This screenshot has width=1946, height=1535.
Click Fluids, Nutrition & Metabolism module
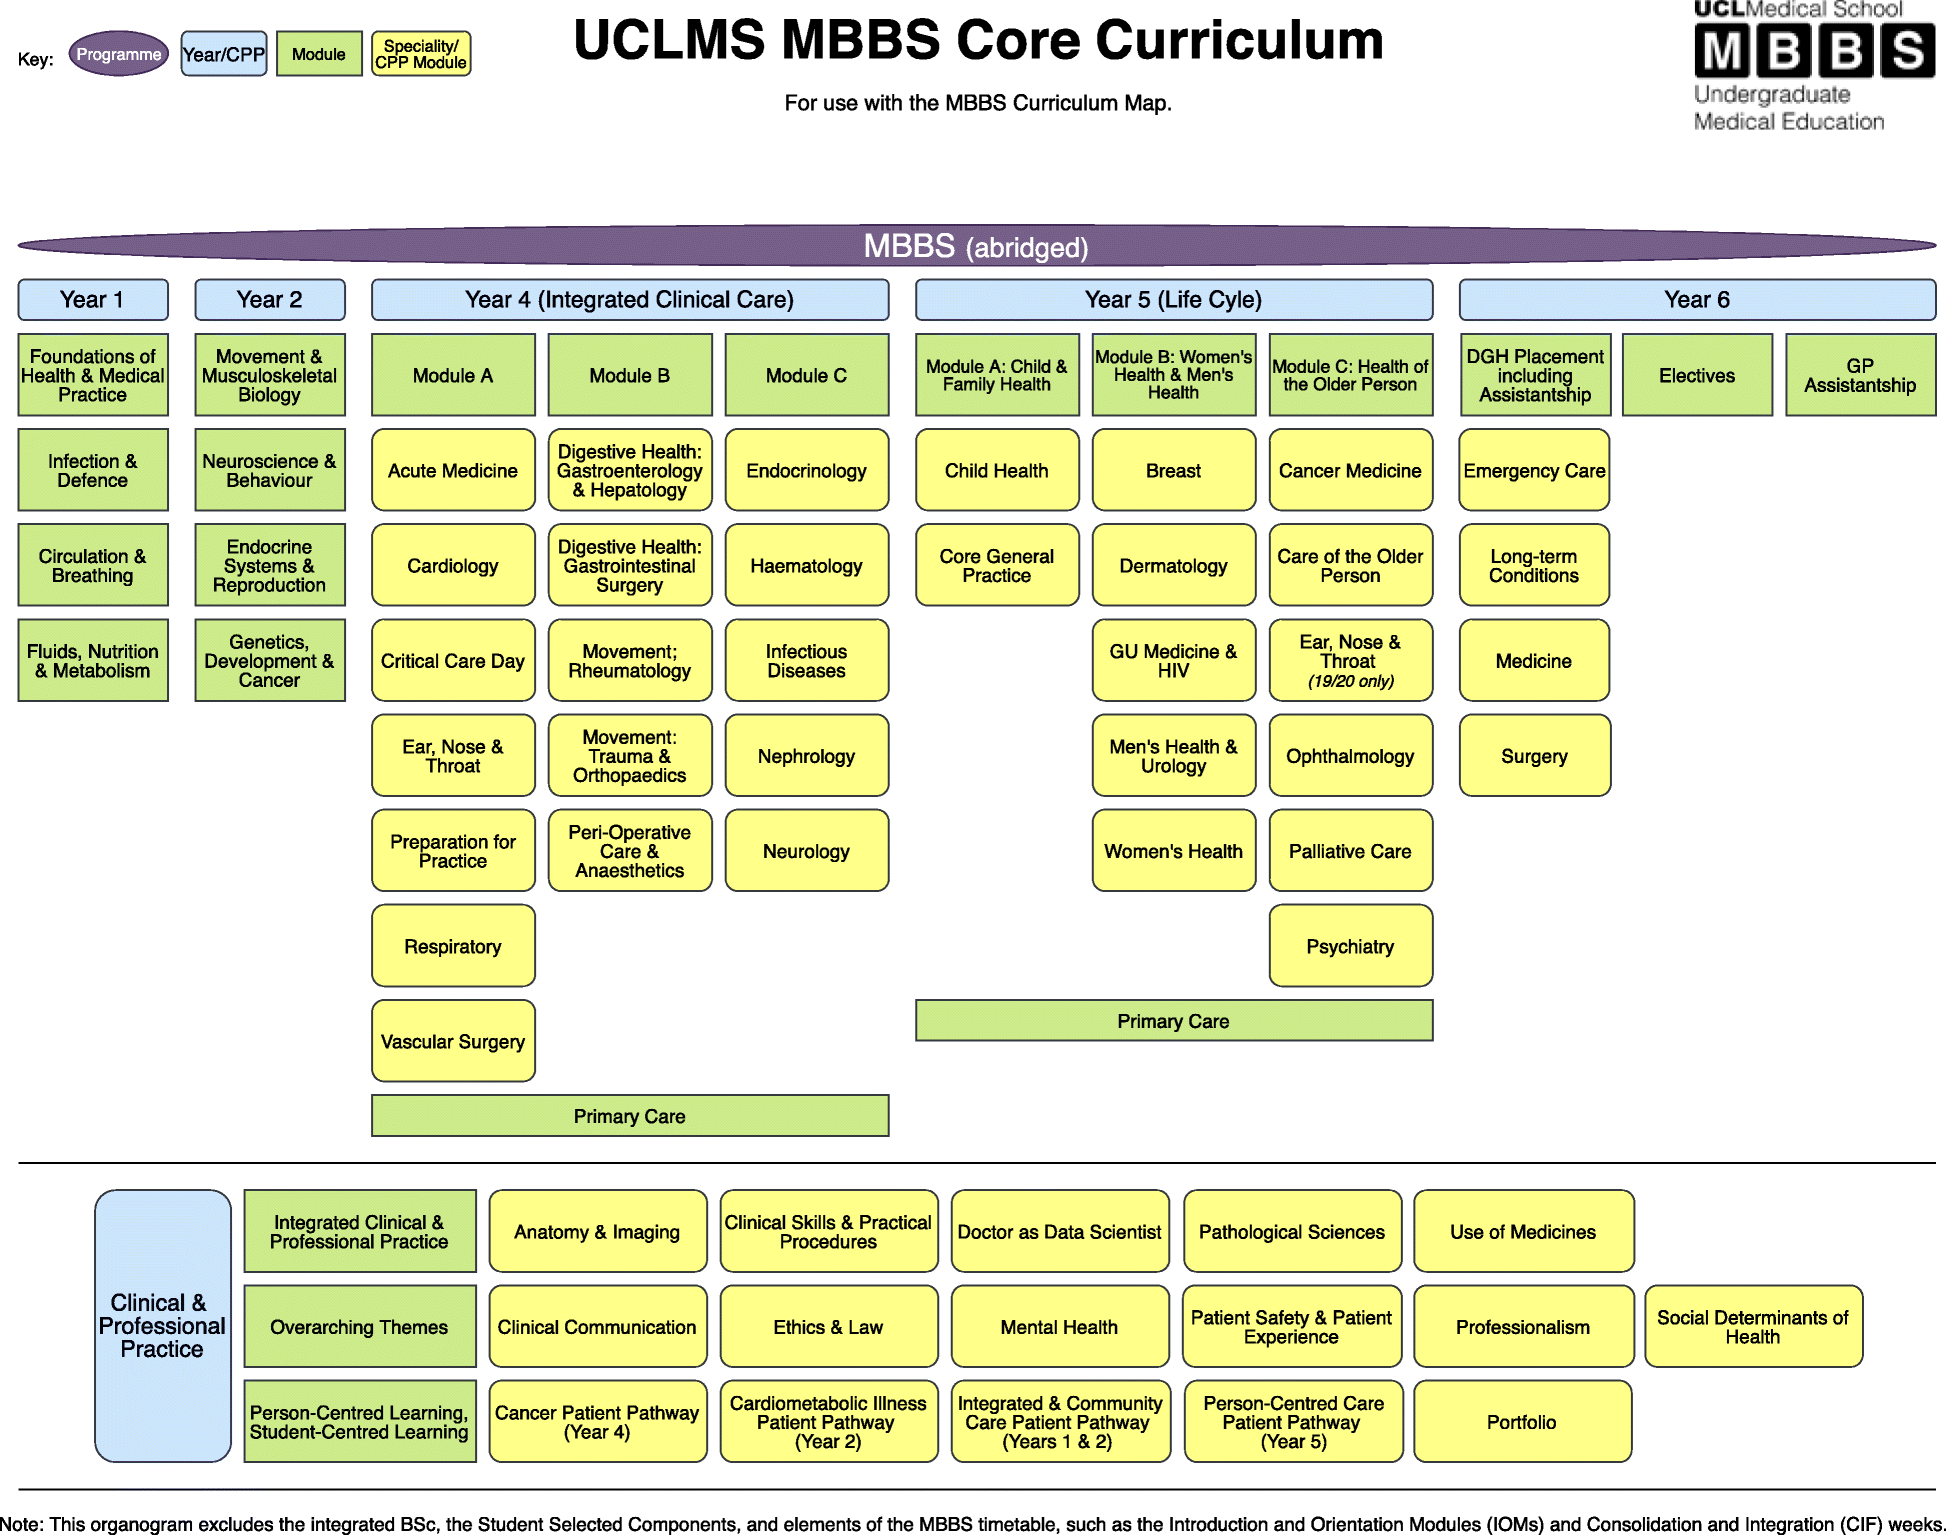pos(93,660)
